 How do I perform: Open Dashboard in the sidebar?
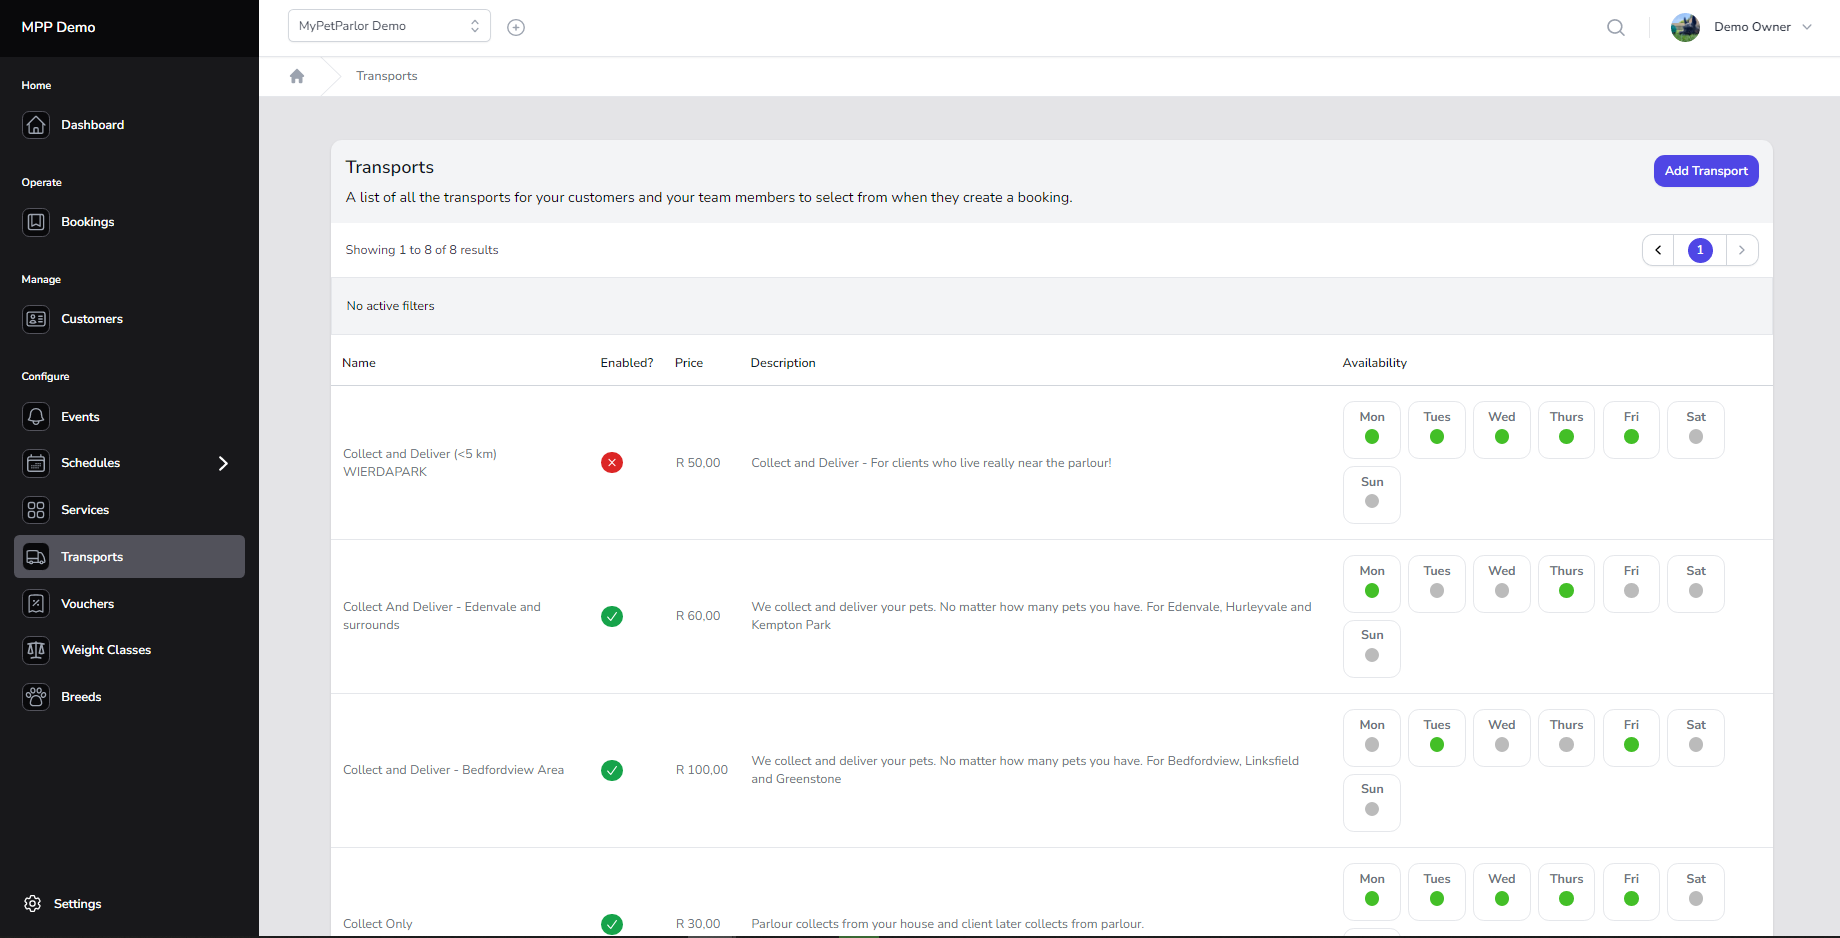pyautogui.click(x=130, y=125)
